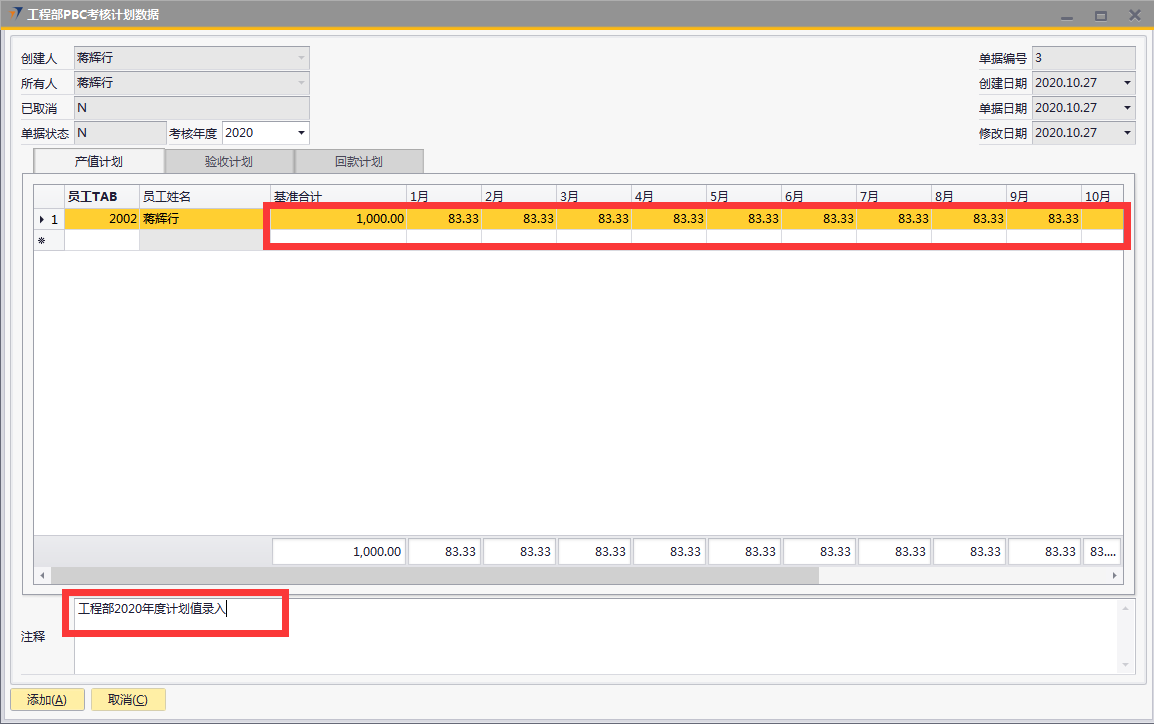Expand the 单据日期 date picker
This screenshot has height=724, width=1154.
tap(1127, 108)
